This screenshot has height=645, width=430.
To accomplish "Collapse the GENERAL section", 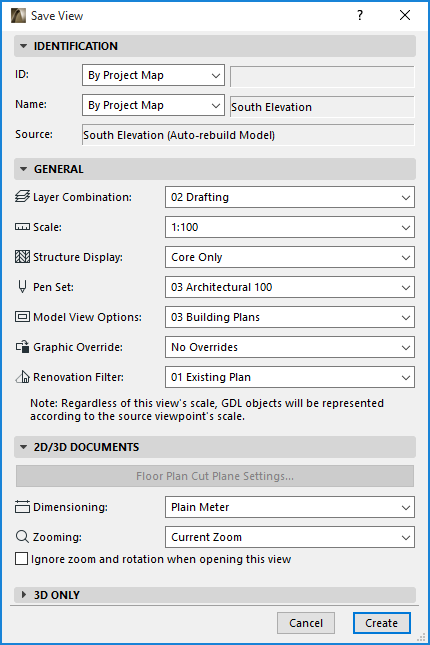I will 215,169.
